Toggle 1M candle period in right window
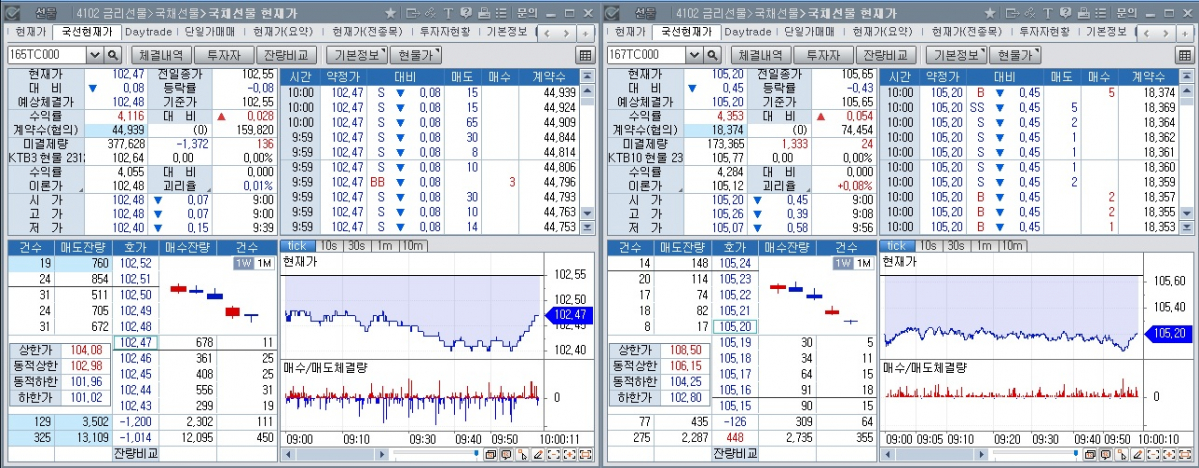 pos(863,263)
